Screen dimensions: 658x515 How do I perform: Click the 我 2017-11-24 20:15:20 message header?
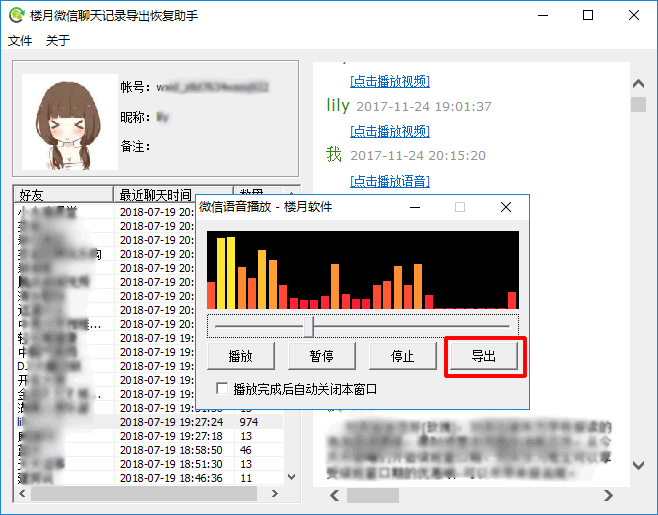(406, 155)
